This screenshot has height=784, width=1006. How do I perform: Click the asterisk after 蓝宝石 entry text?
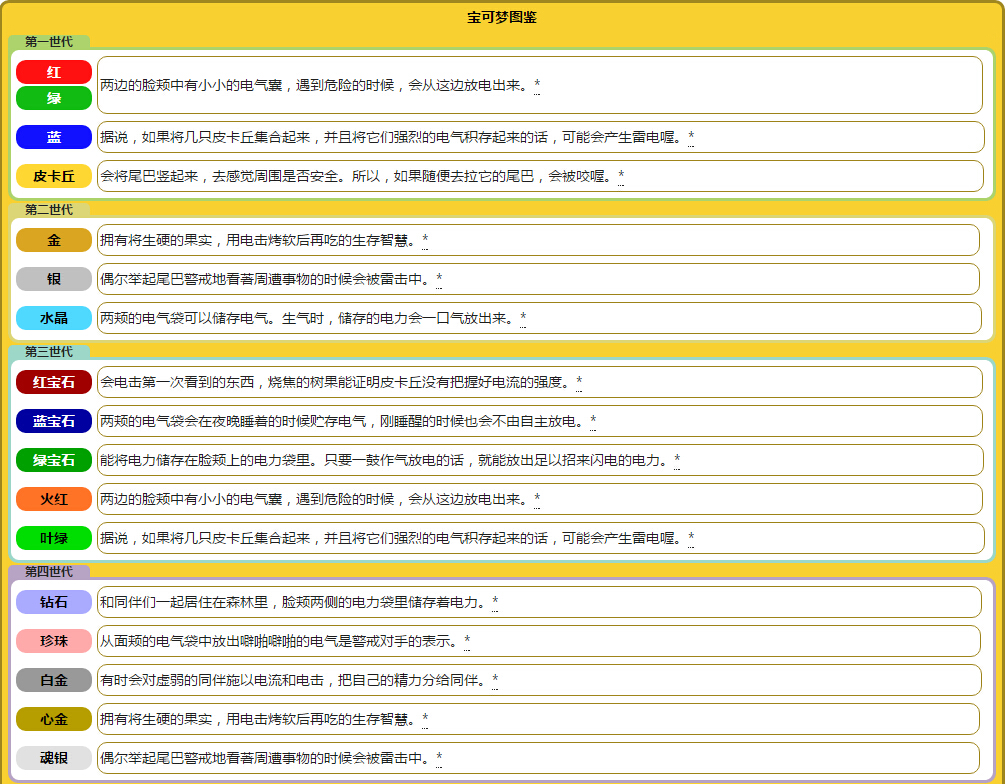593,422
